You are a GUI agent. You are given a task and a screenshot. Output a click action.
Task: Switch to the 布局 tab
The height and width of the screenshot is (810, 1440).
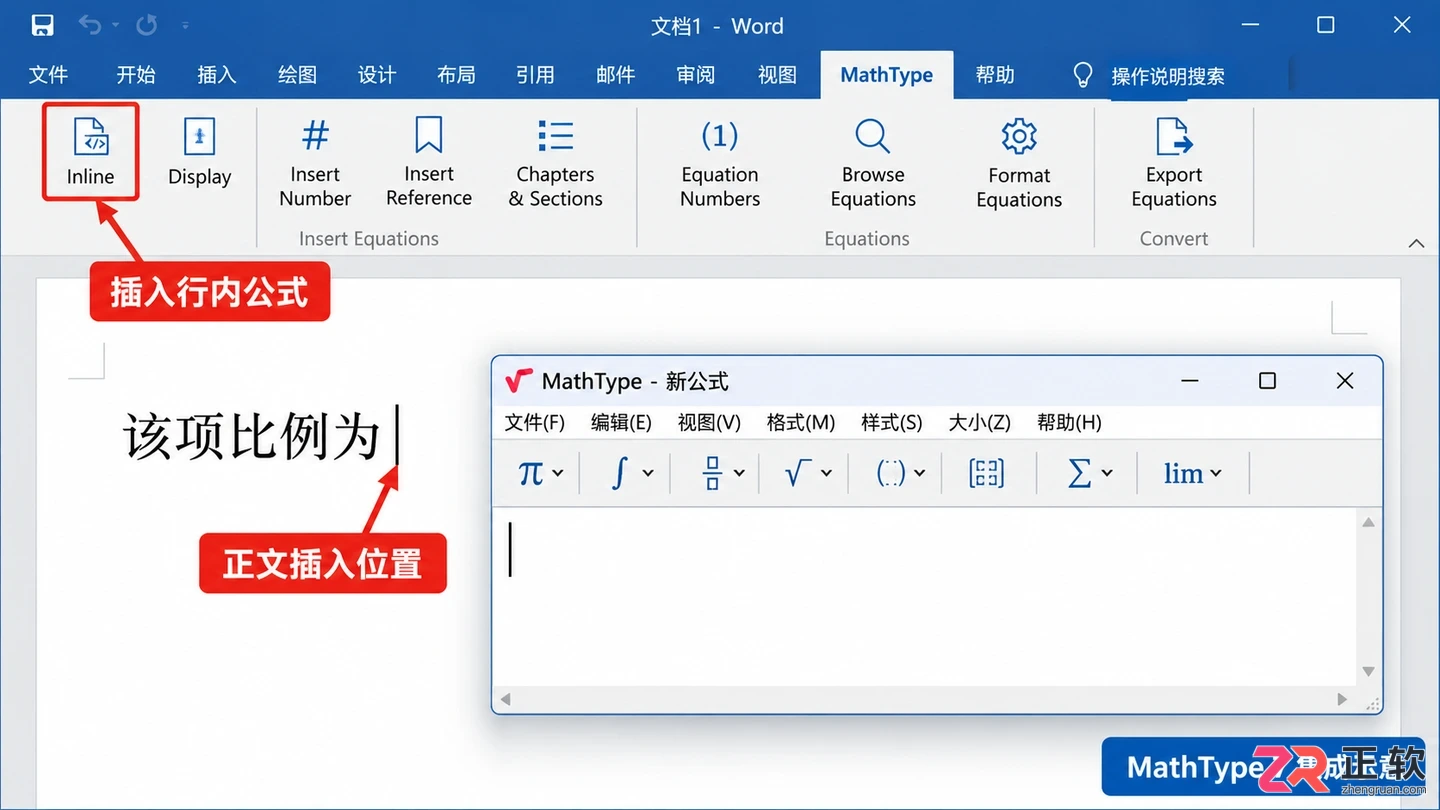[x=456, y=75]
